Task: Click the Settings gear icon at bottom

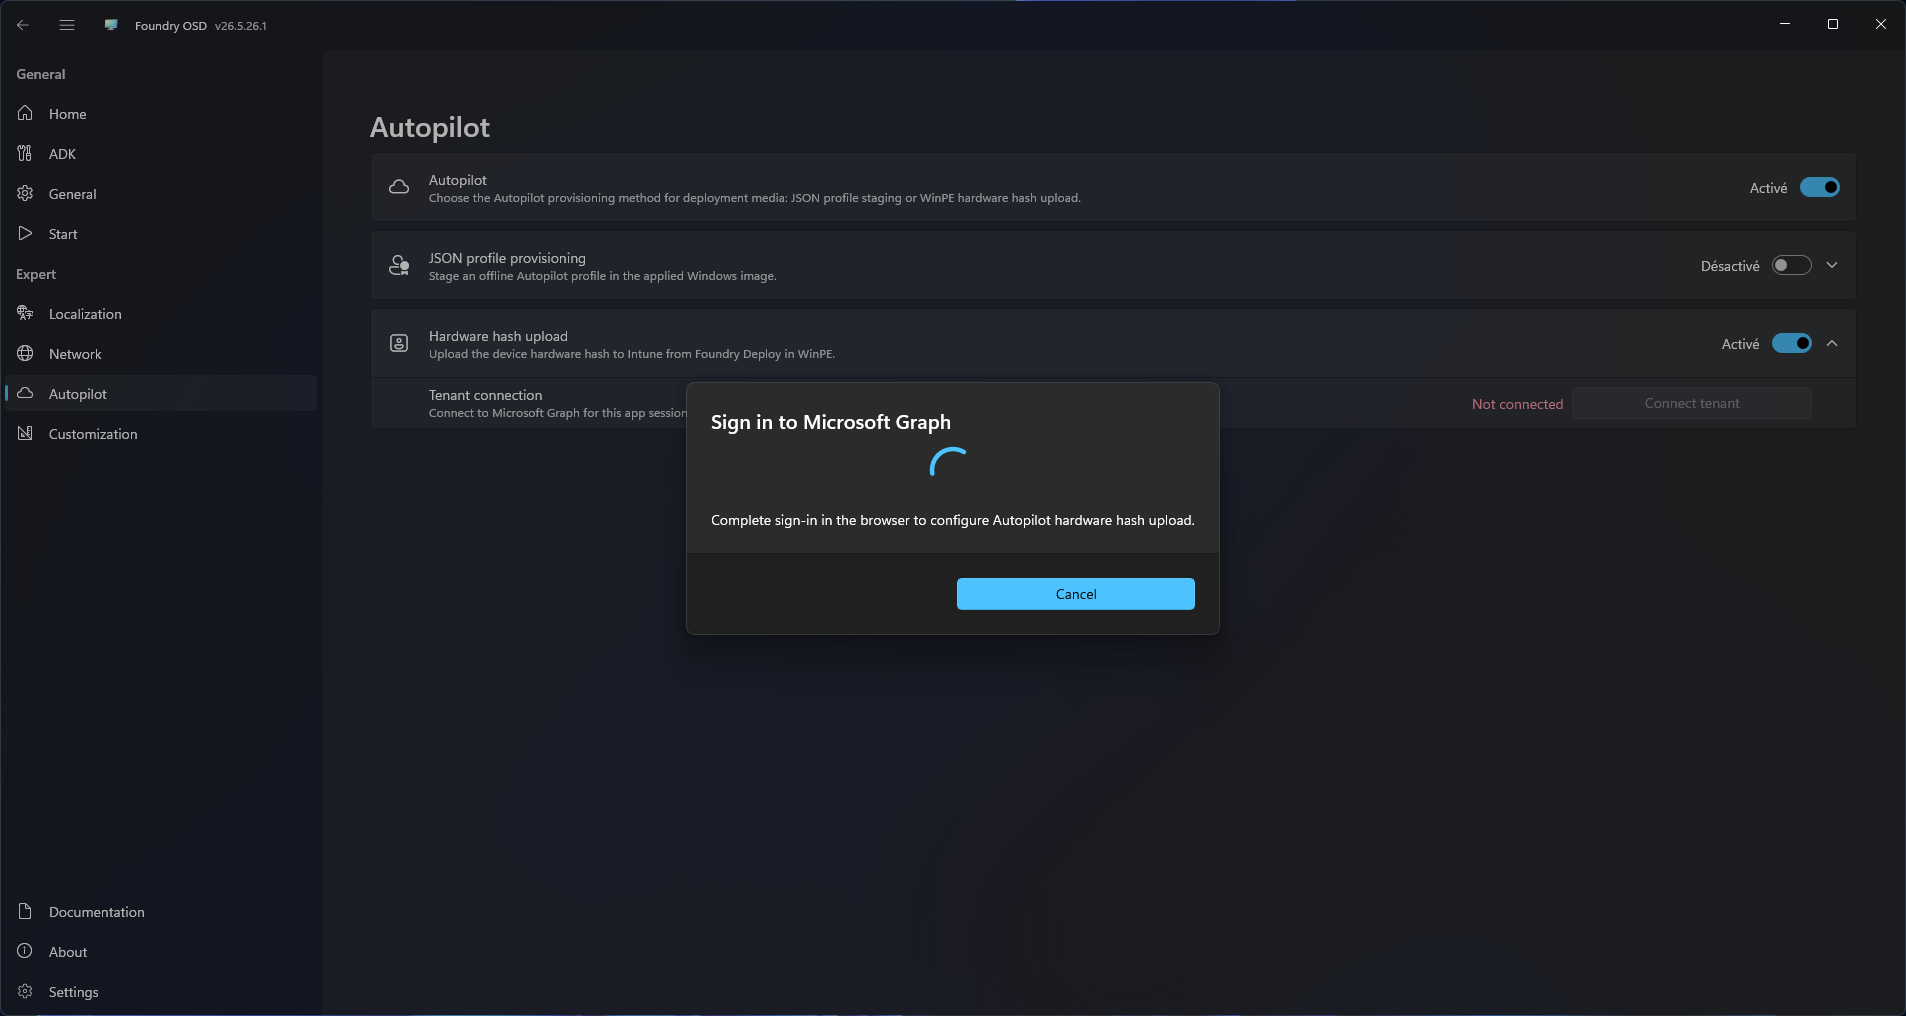Action: (x=25, y=991)
